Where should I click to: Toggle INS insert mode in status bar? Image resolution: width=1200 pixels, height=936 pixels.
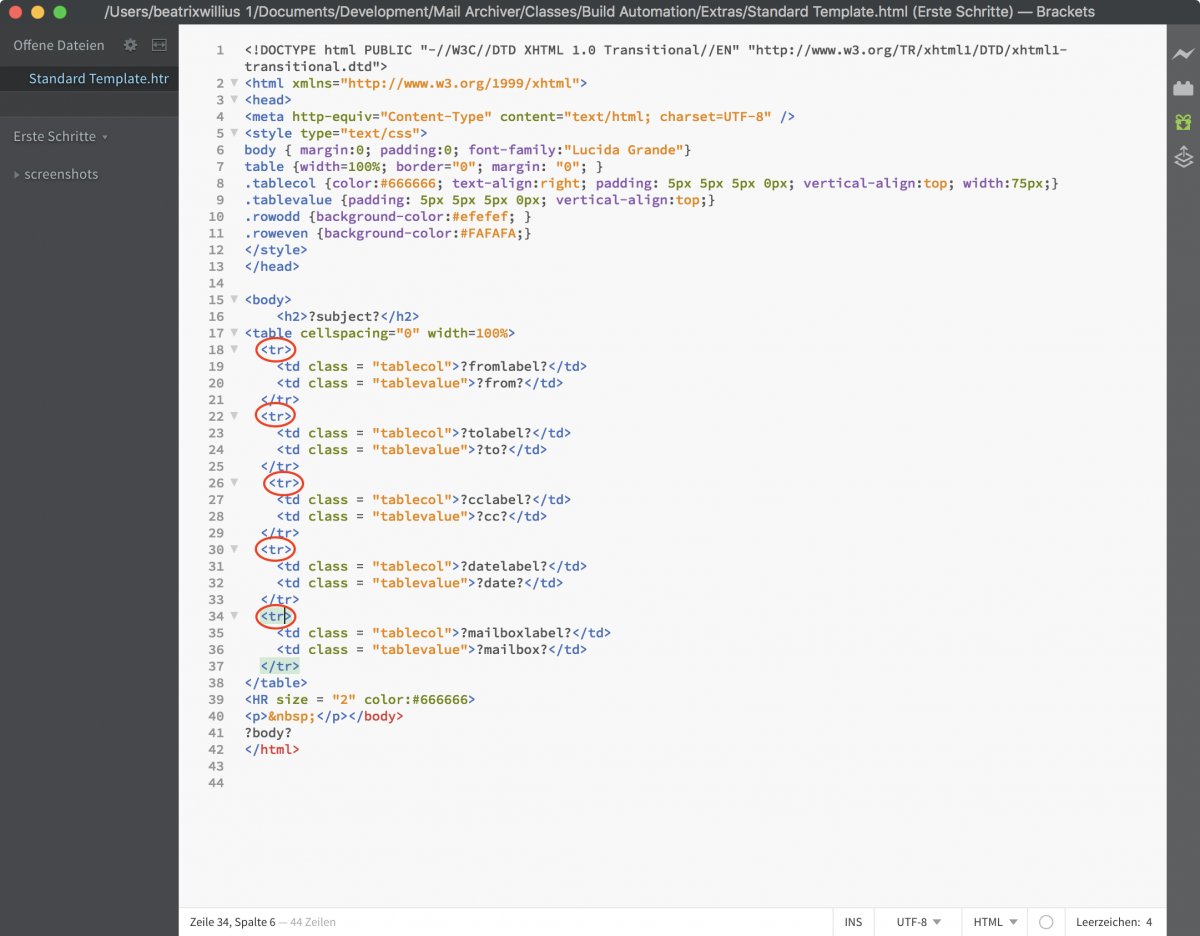pos(853,922)
